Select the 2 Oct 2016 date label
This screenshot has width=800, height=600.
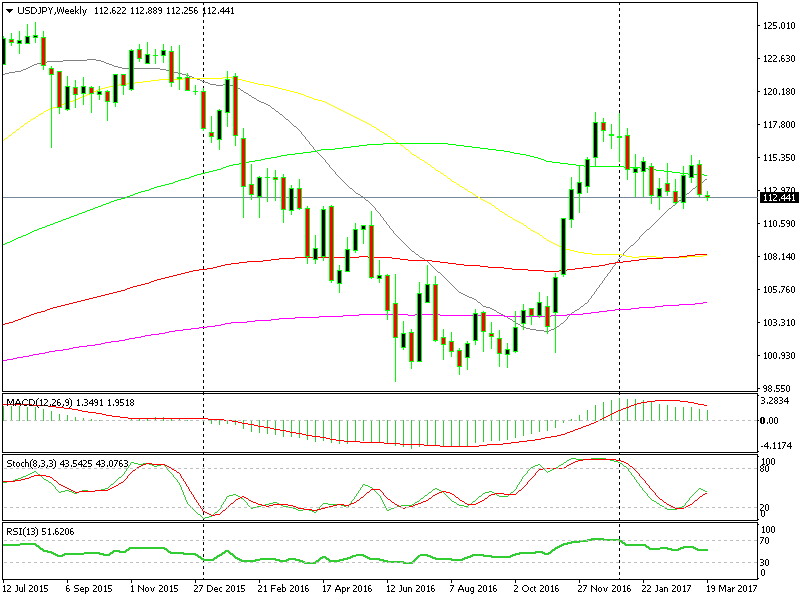537,588
